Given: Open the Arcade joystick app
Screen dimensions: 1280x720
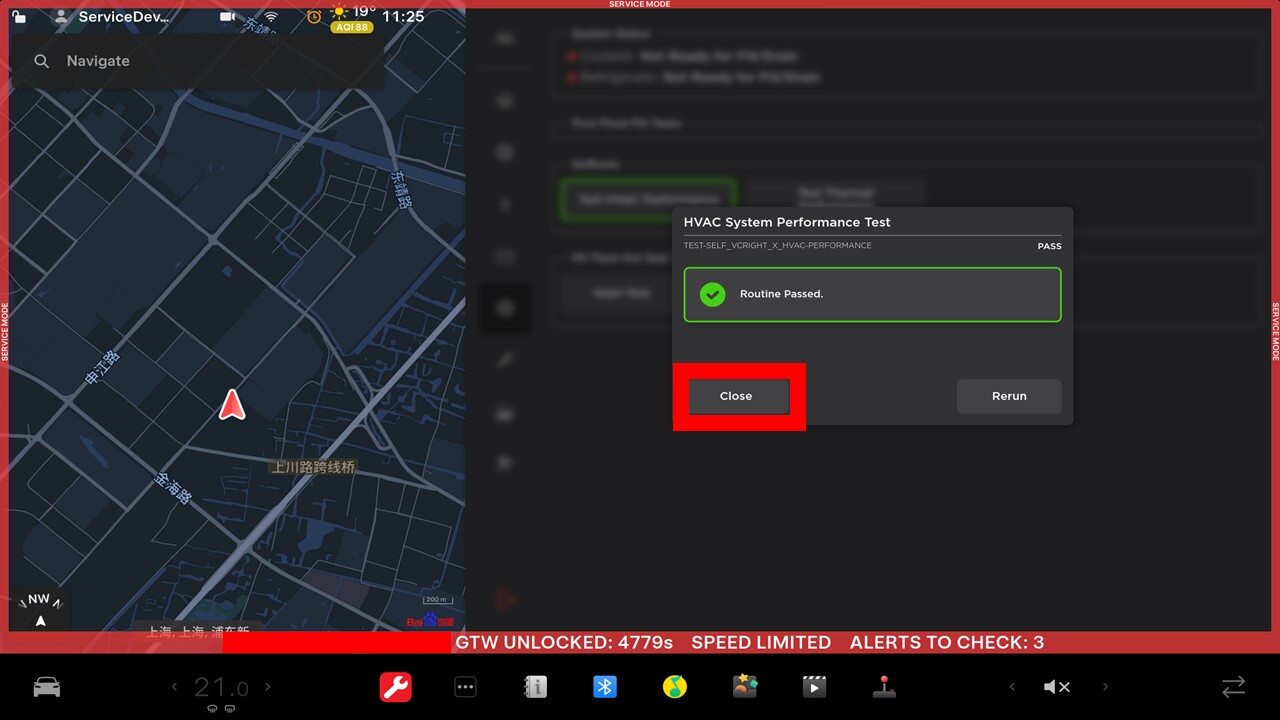Looking at the screenshot, I should click(884, 687).
